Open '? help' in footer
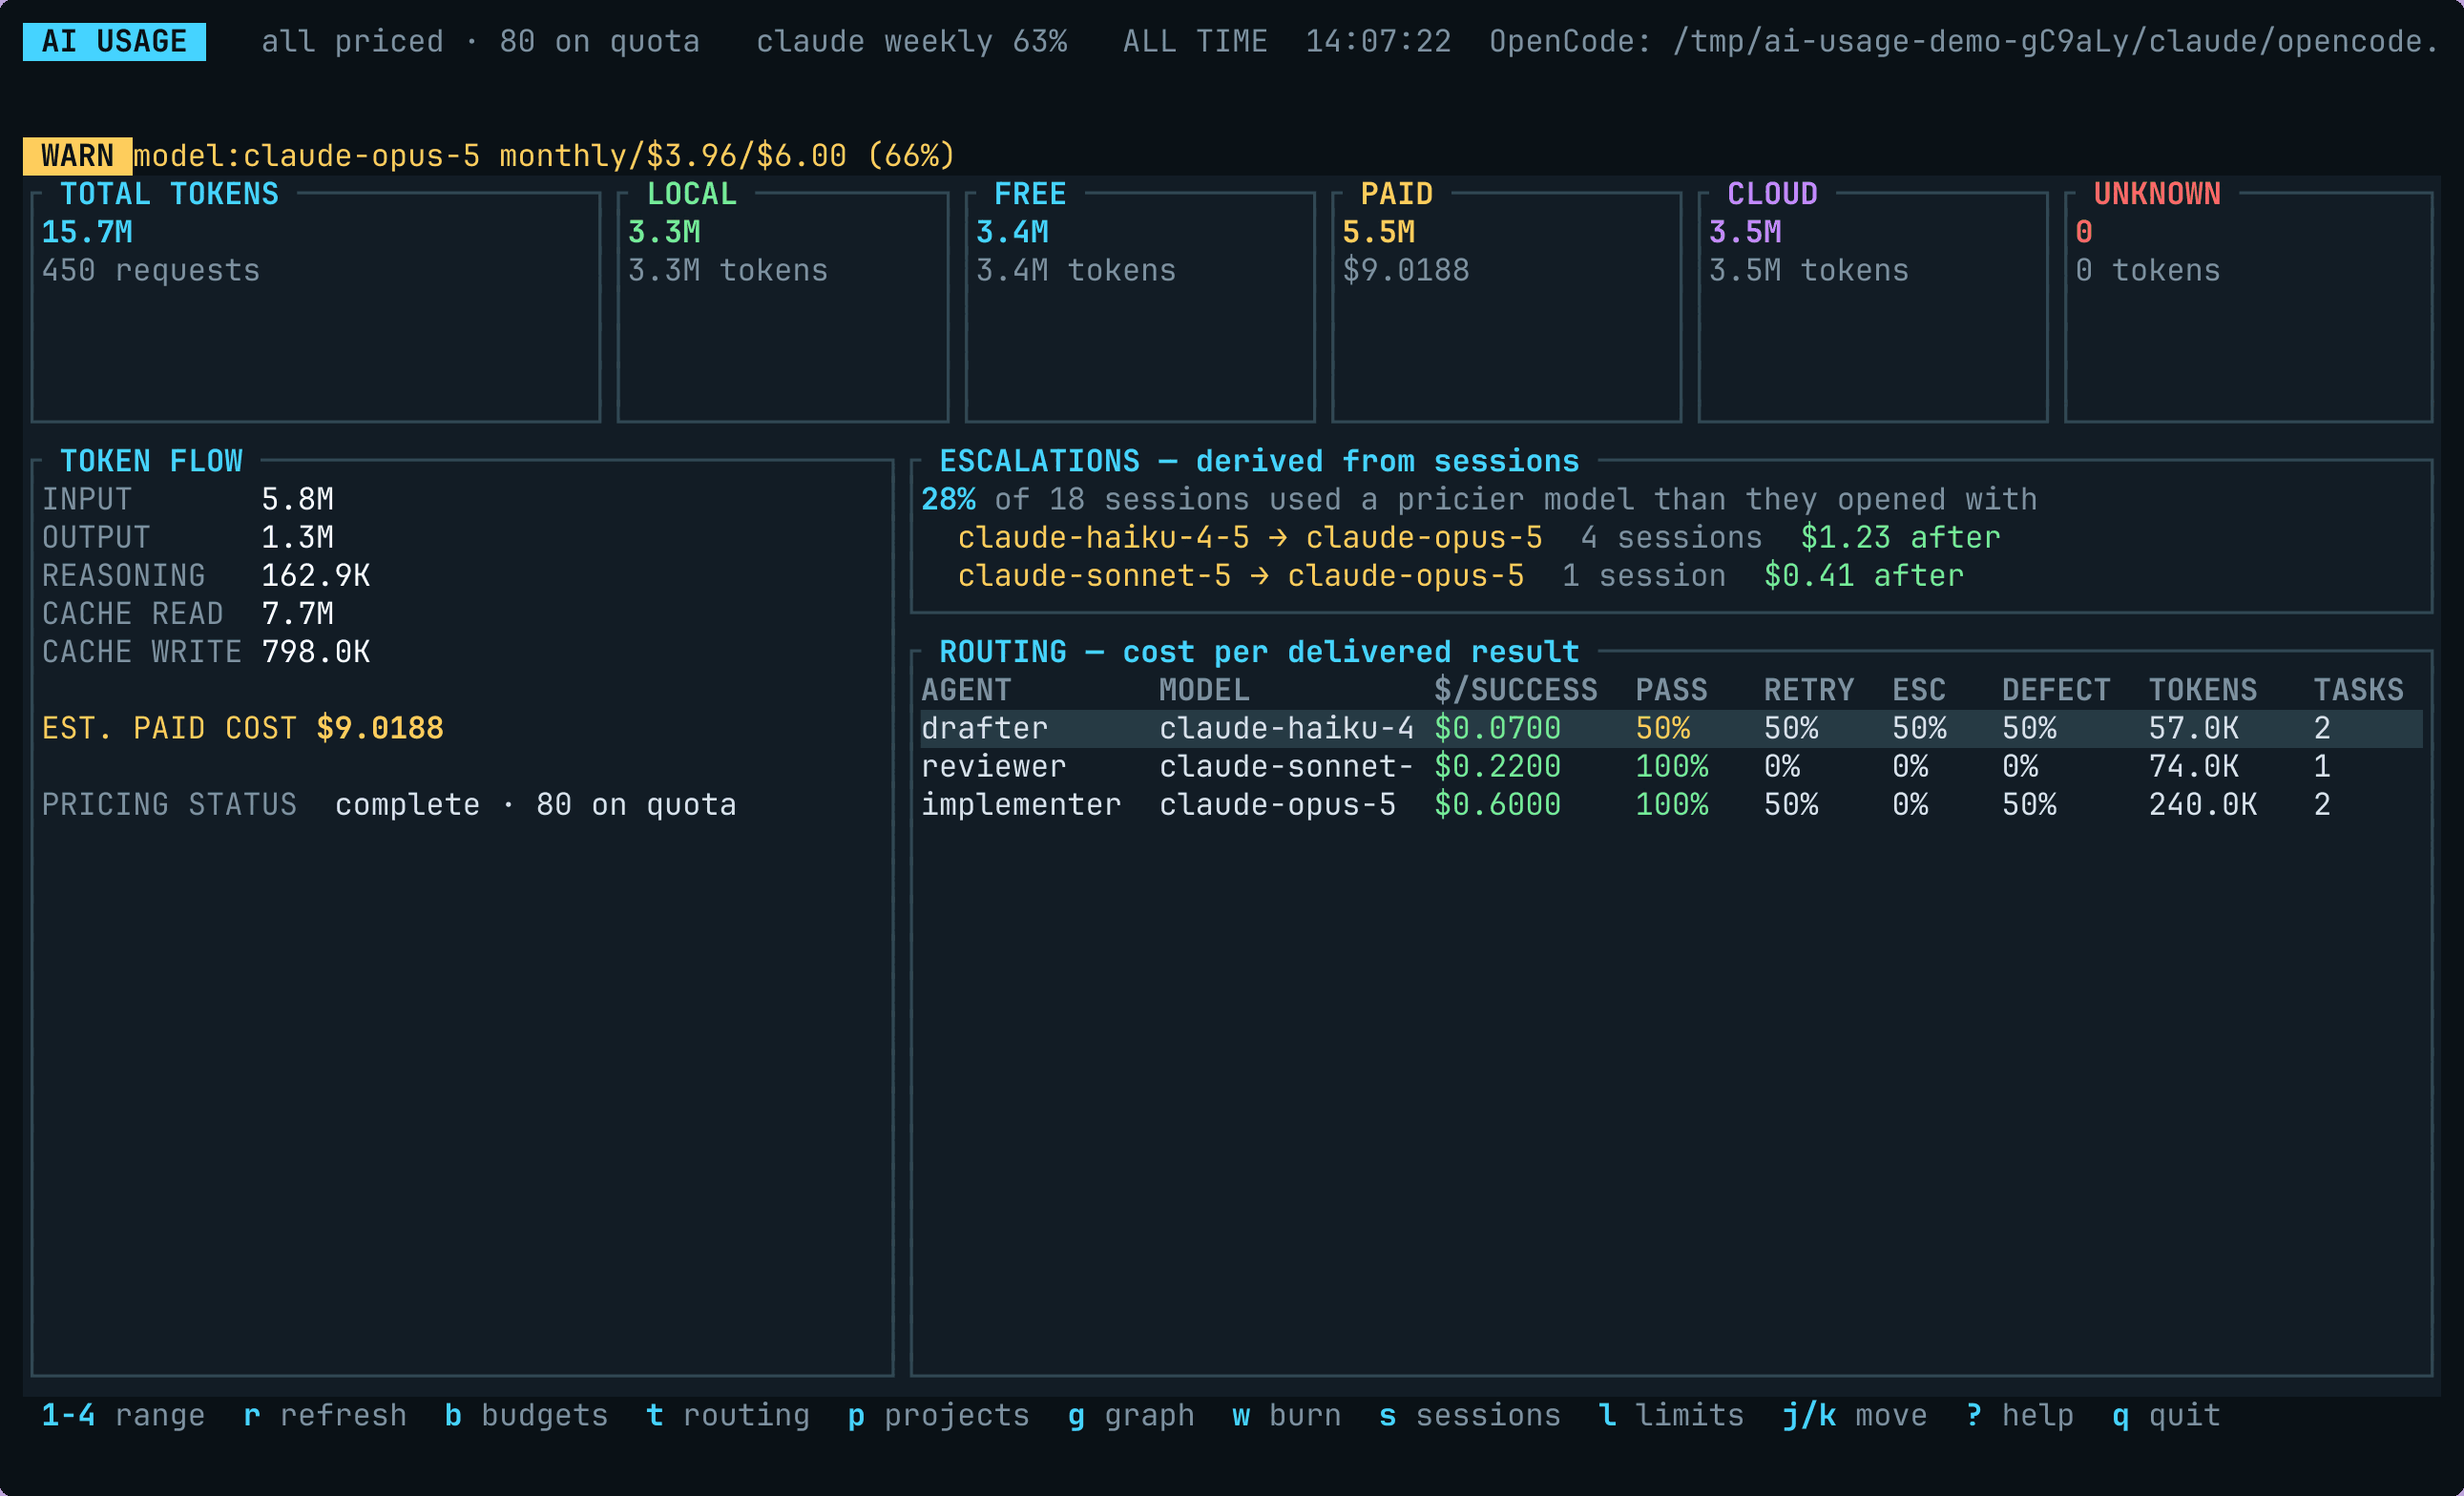Image resolution: width=2464 pixels, height=1496 pixels. (2019, 1415)
